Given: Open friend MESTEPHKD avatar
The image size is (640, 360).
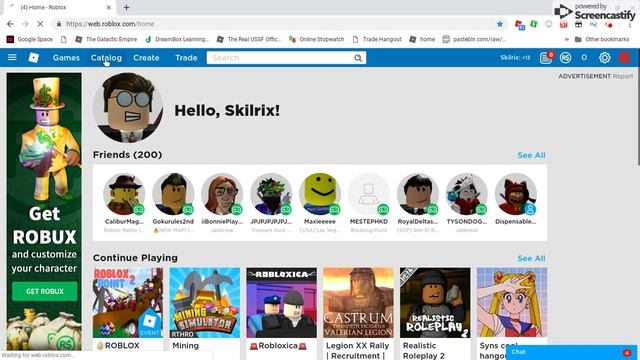Looking at the screenshot, I should tap(369, 194).
